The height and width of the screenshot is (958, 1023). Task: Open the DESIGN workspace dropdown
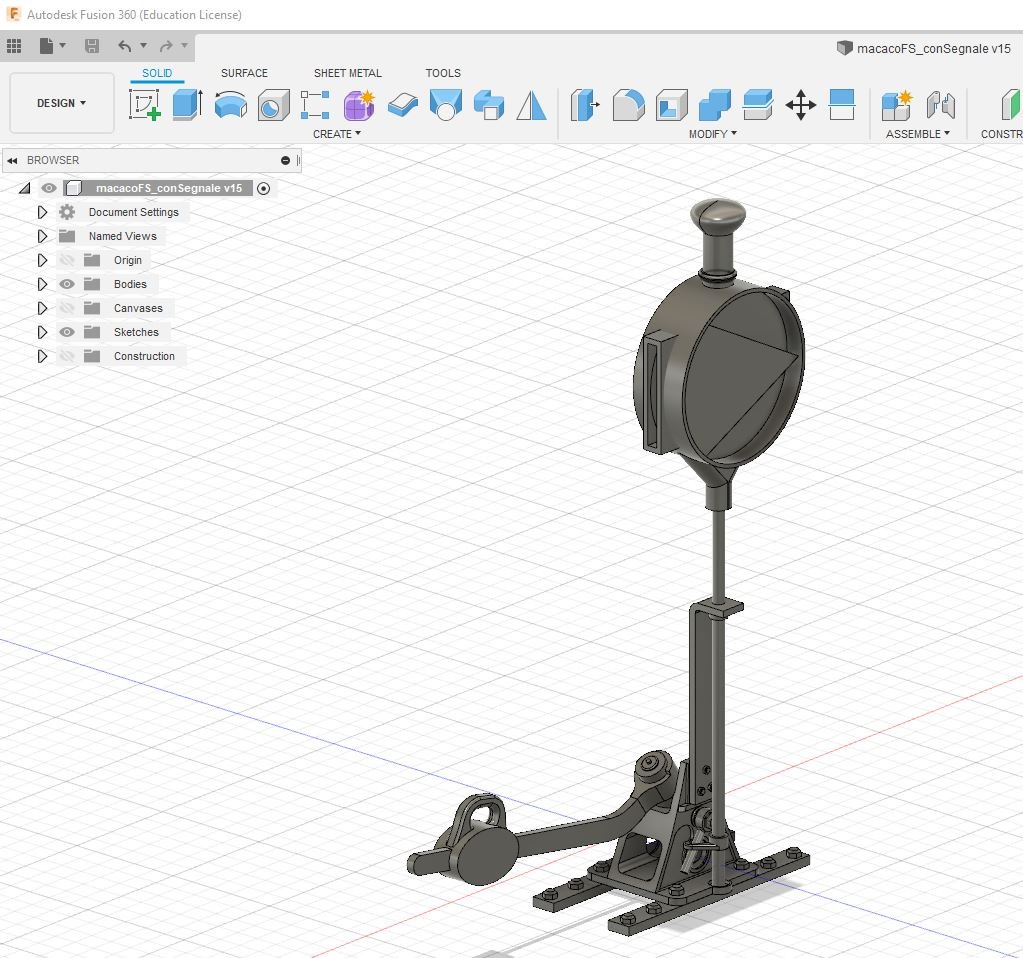61,103
